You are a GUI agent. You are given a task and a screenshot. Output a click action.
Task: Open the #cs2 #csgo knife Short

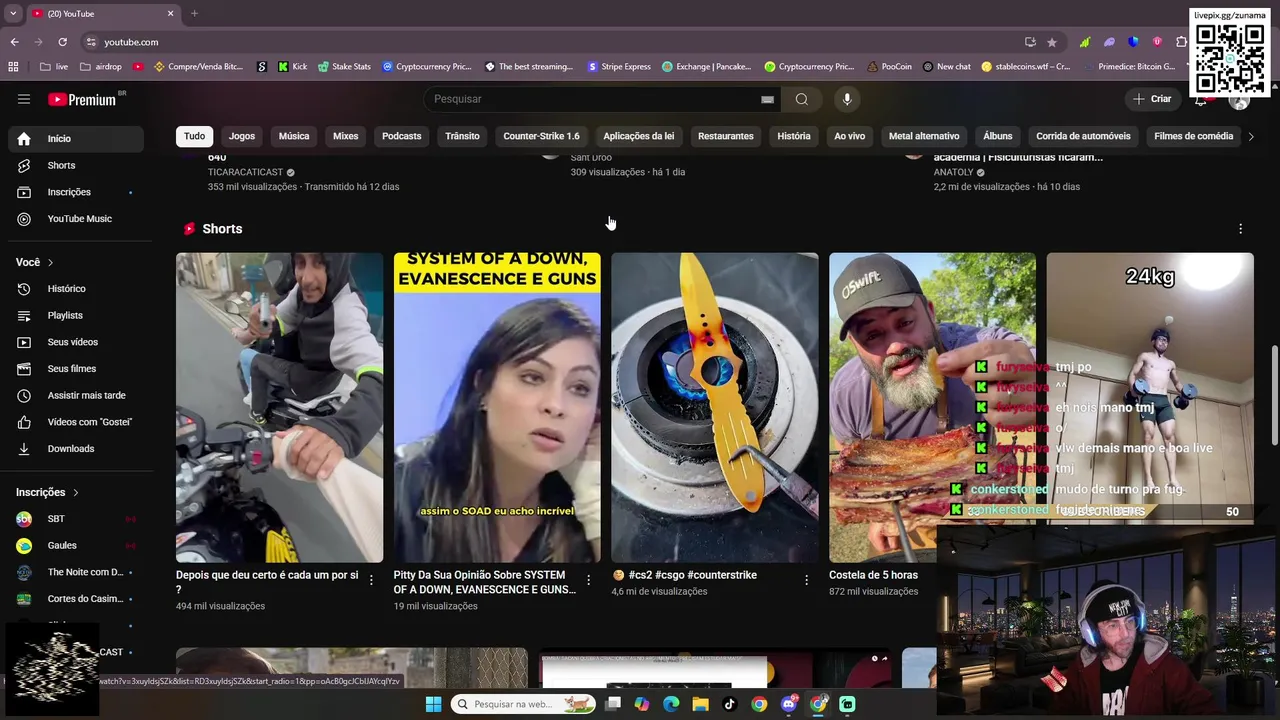point(715,407)
